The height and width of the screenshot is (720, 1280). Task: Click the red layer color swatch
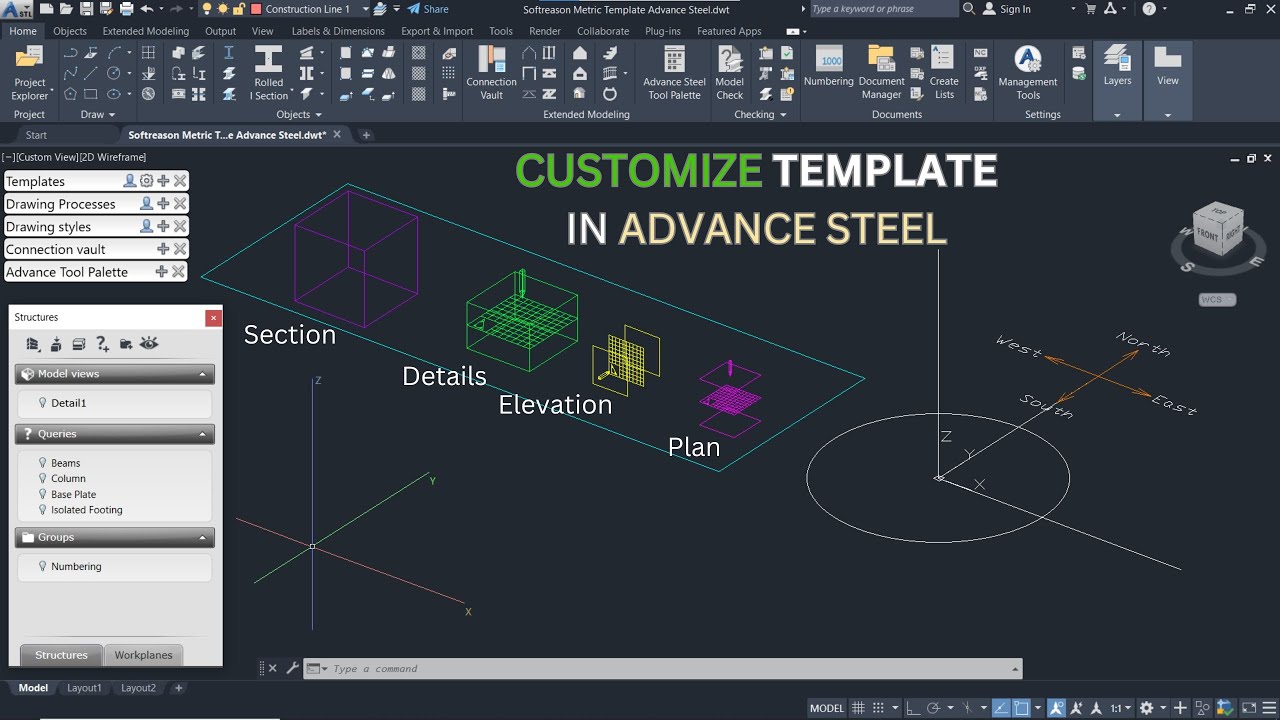click(256, 9)
